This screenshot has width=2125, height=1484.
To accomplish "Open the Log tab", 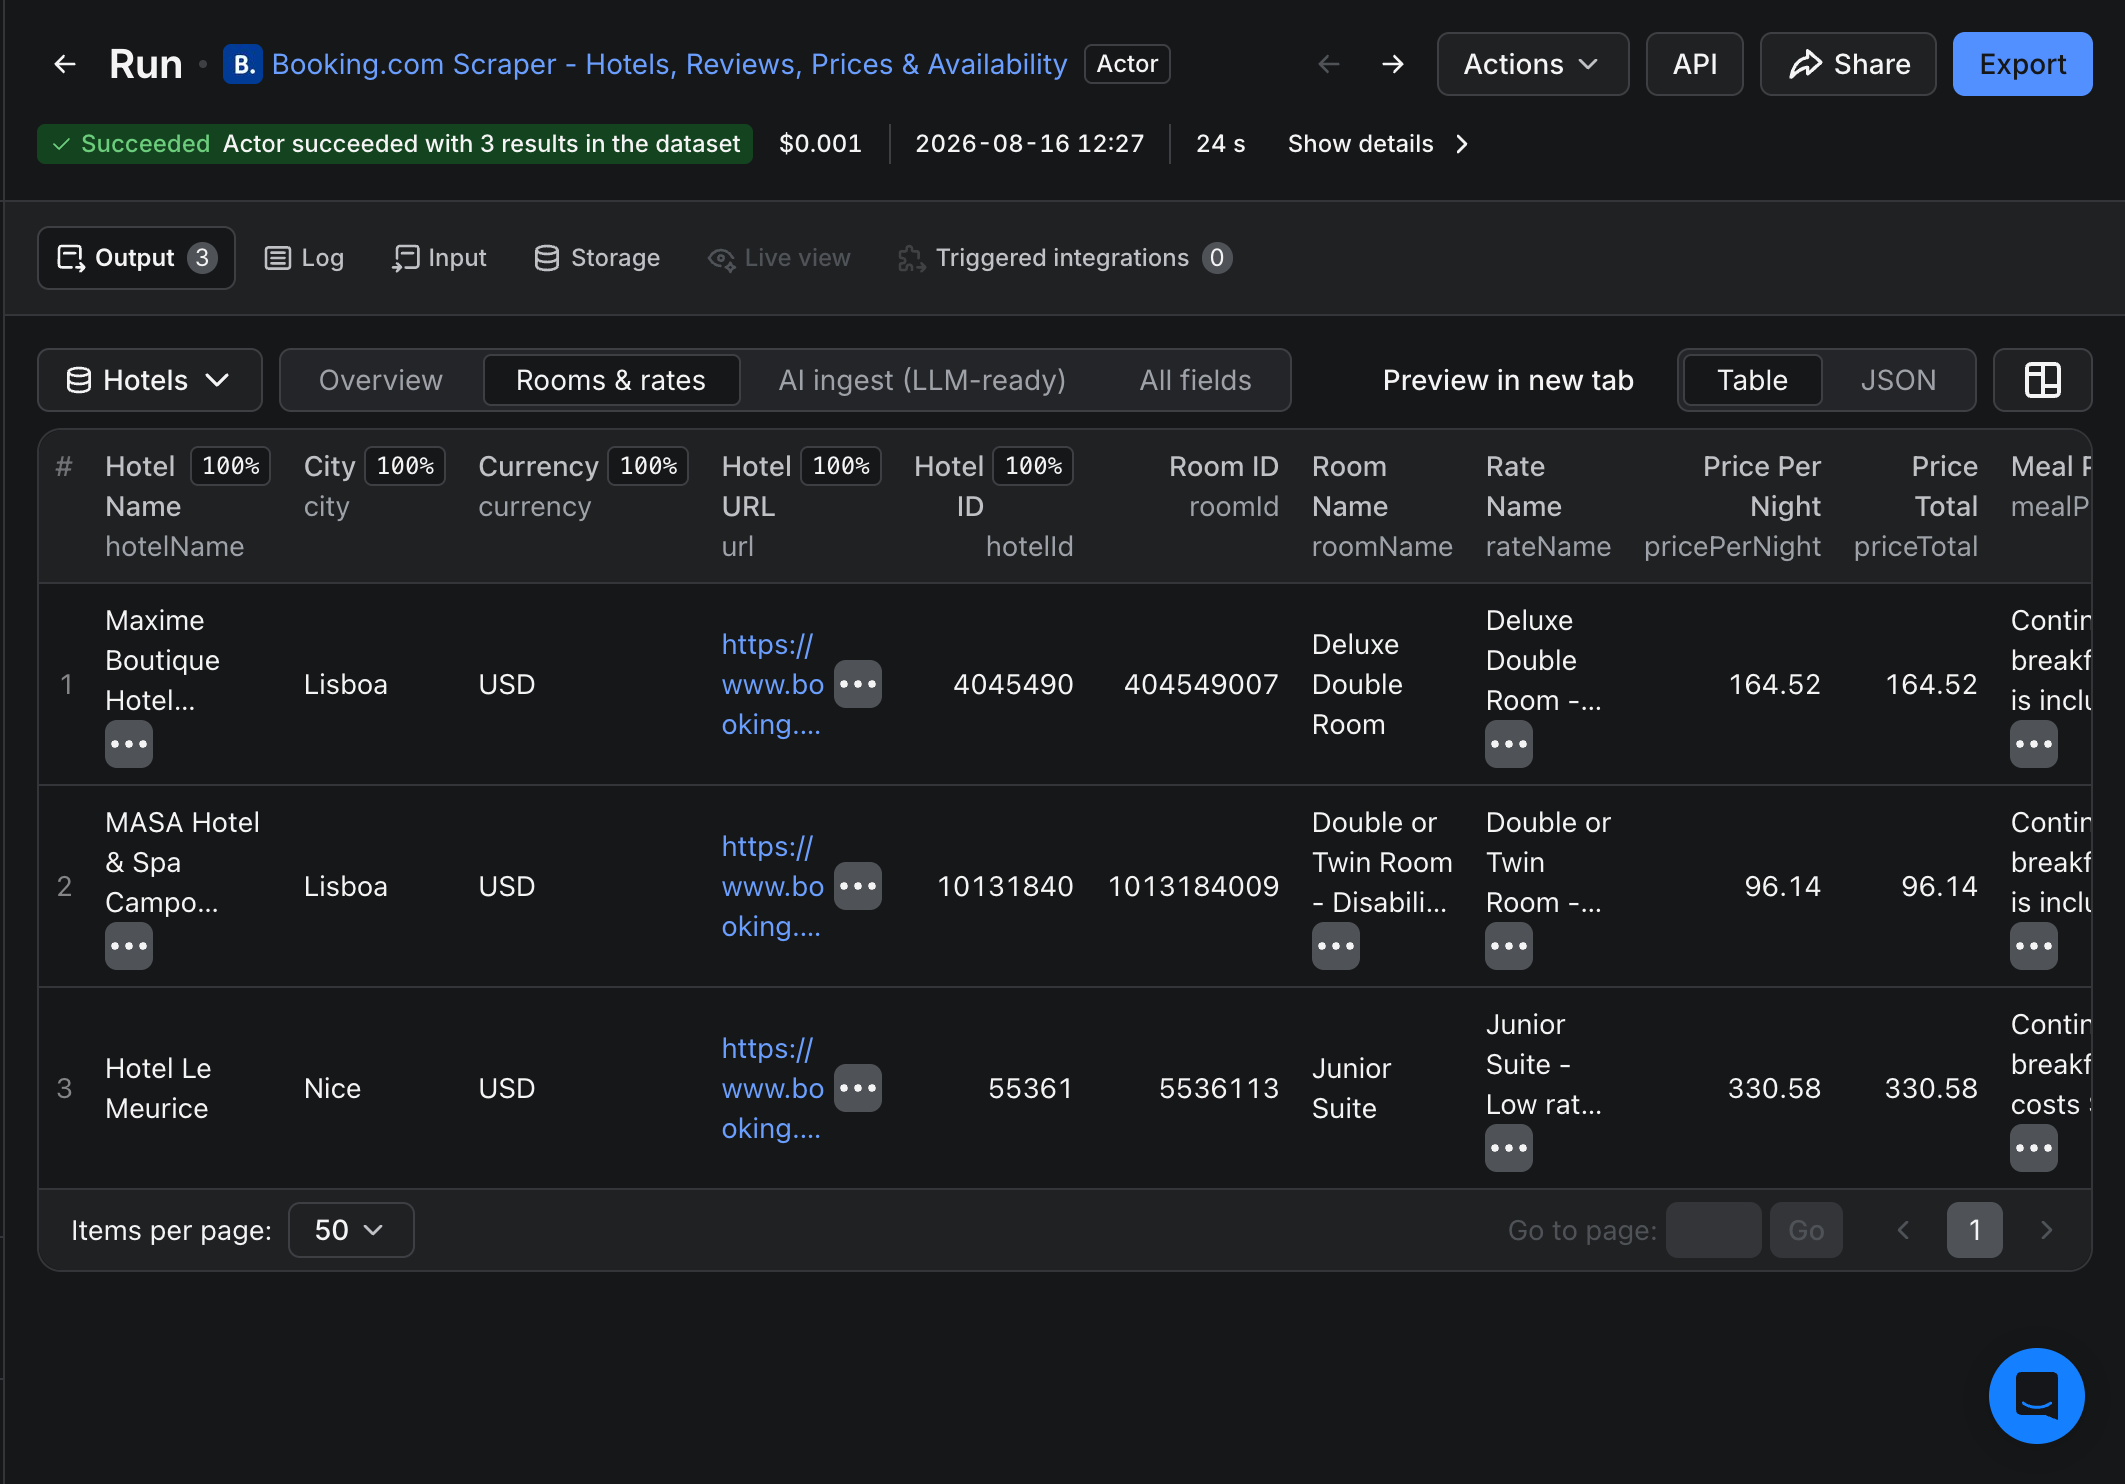I will pos(304,258).
